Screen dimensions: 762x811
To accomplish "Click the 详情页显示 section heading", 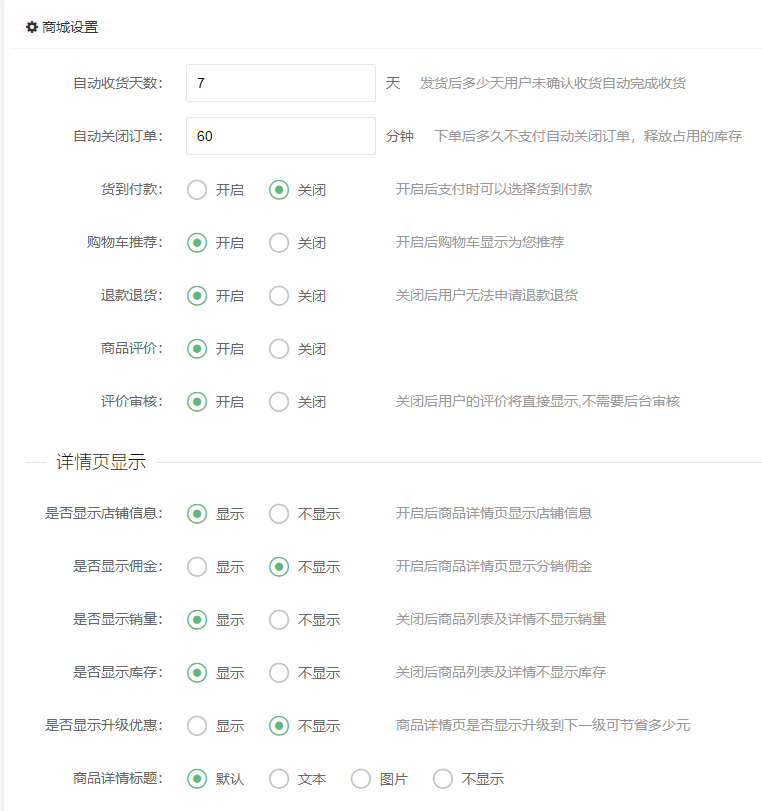I will [101, 462].
